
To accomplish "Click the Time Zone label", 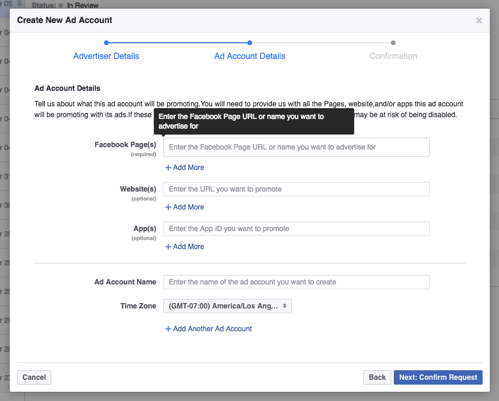I will click(x=138, y=306).
